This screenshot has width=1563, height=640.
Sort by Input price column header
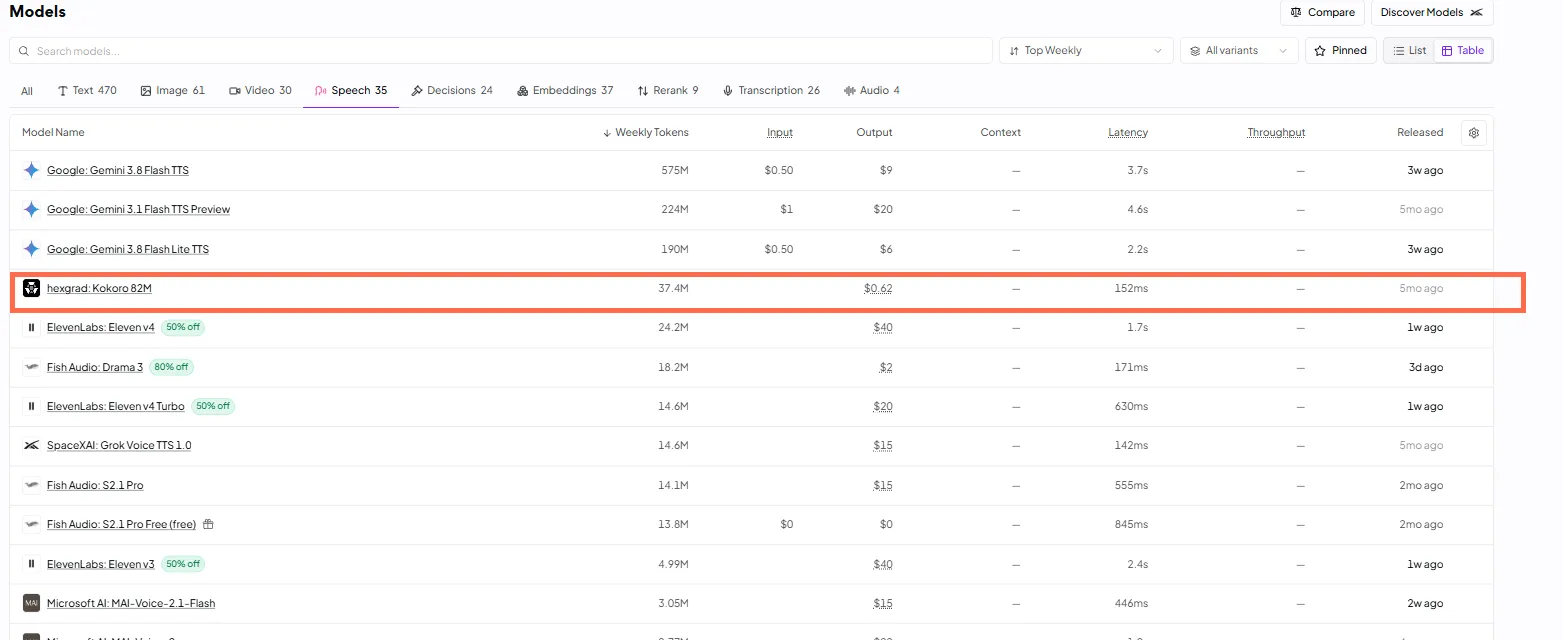780,132
